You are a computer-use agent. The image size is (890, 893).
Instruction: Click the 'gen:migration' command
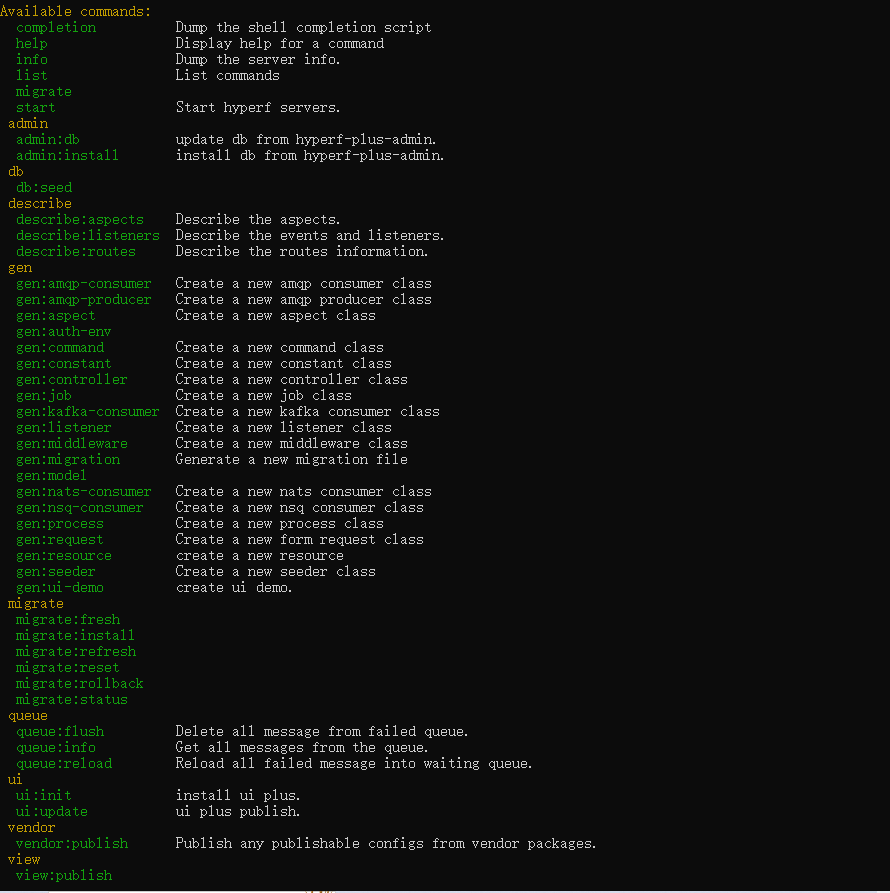68,459
